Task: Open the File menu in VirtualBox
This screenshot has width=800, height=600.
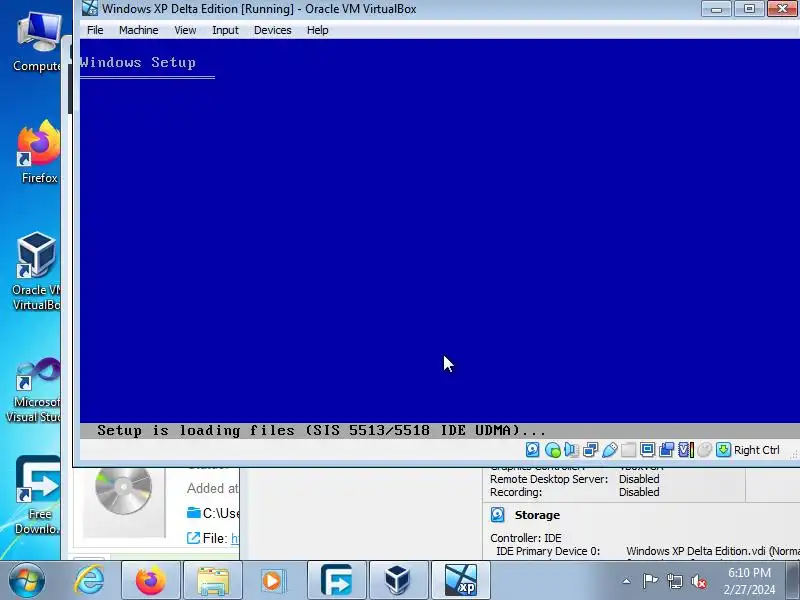Action: point(95,30)
